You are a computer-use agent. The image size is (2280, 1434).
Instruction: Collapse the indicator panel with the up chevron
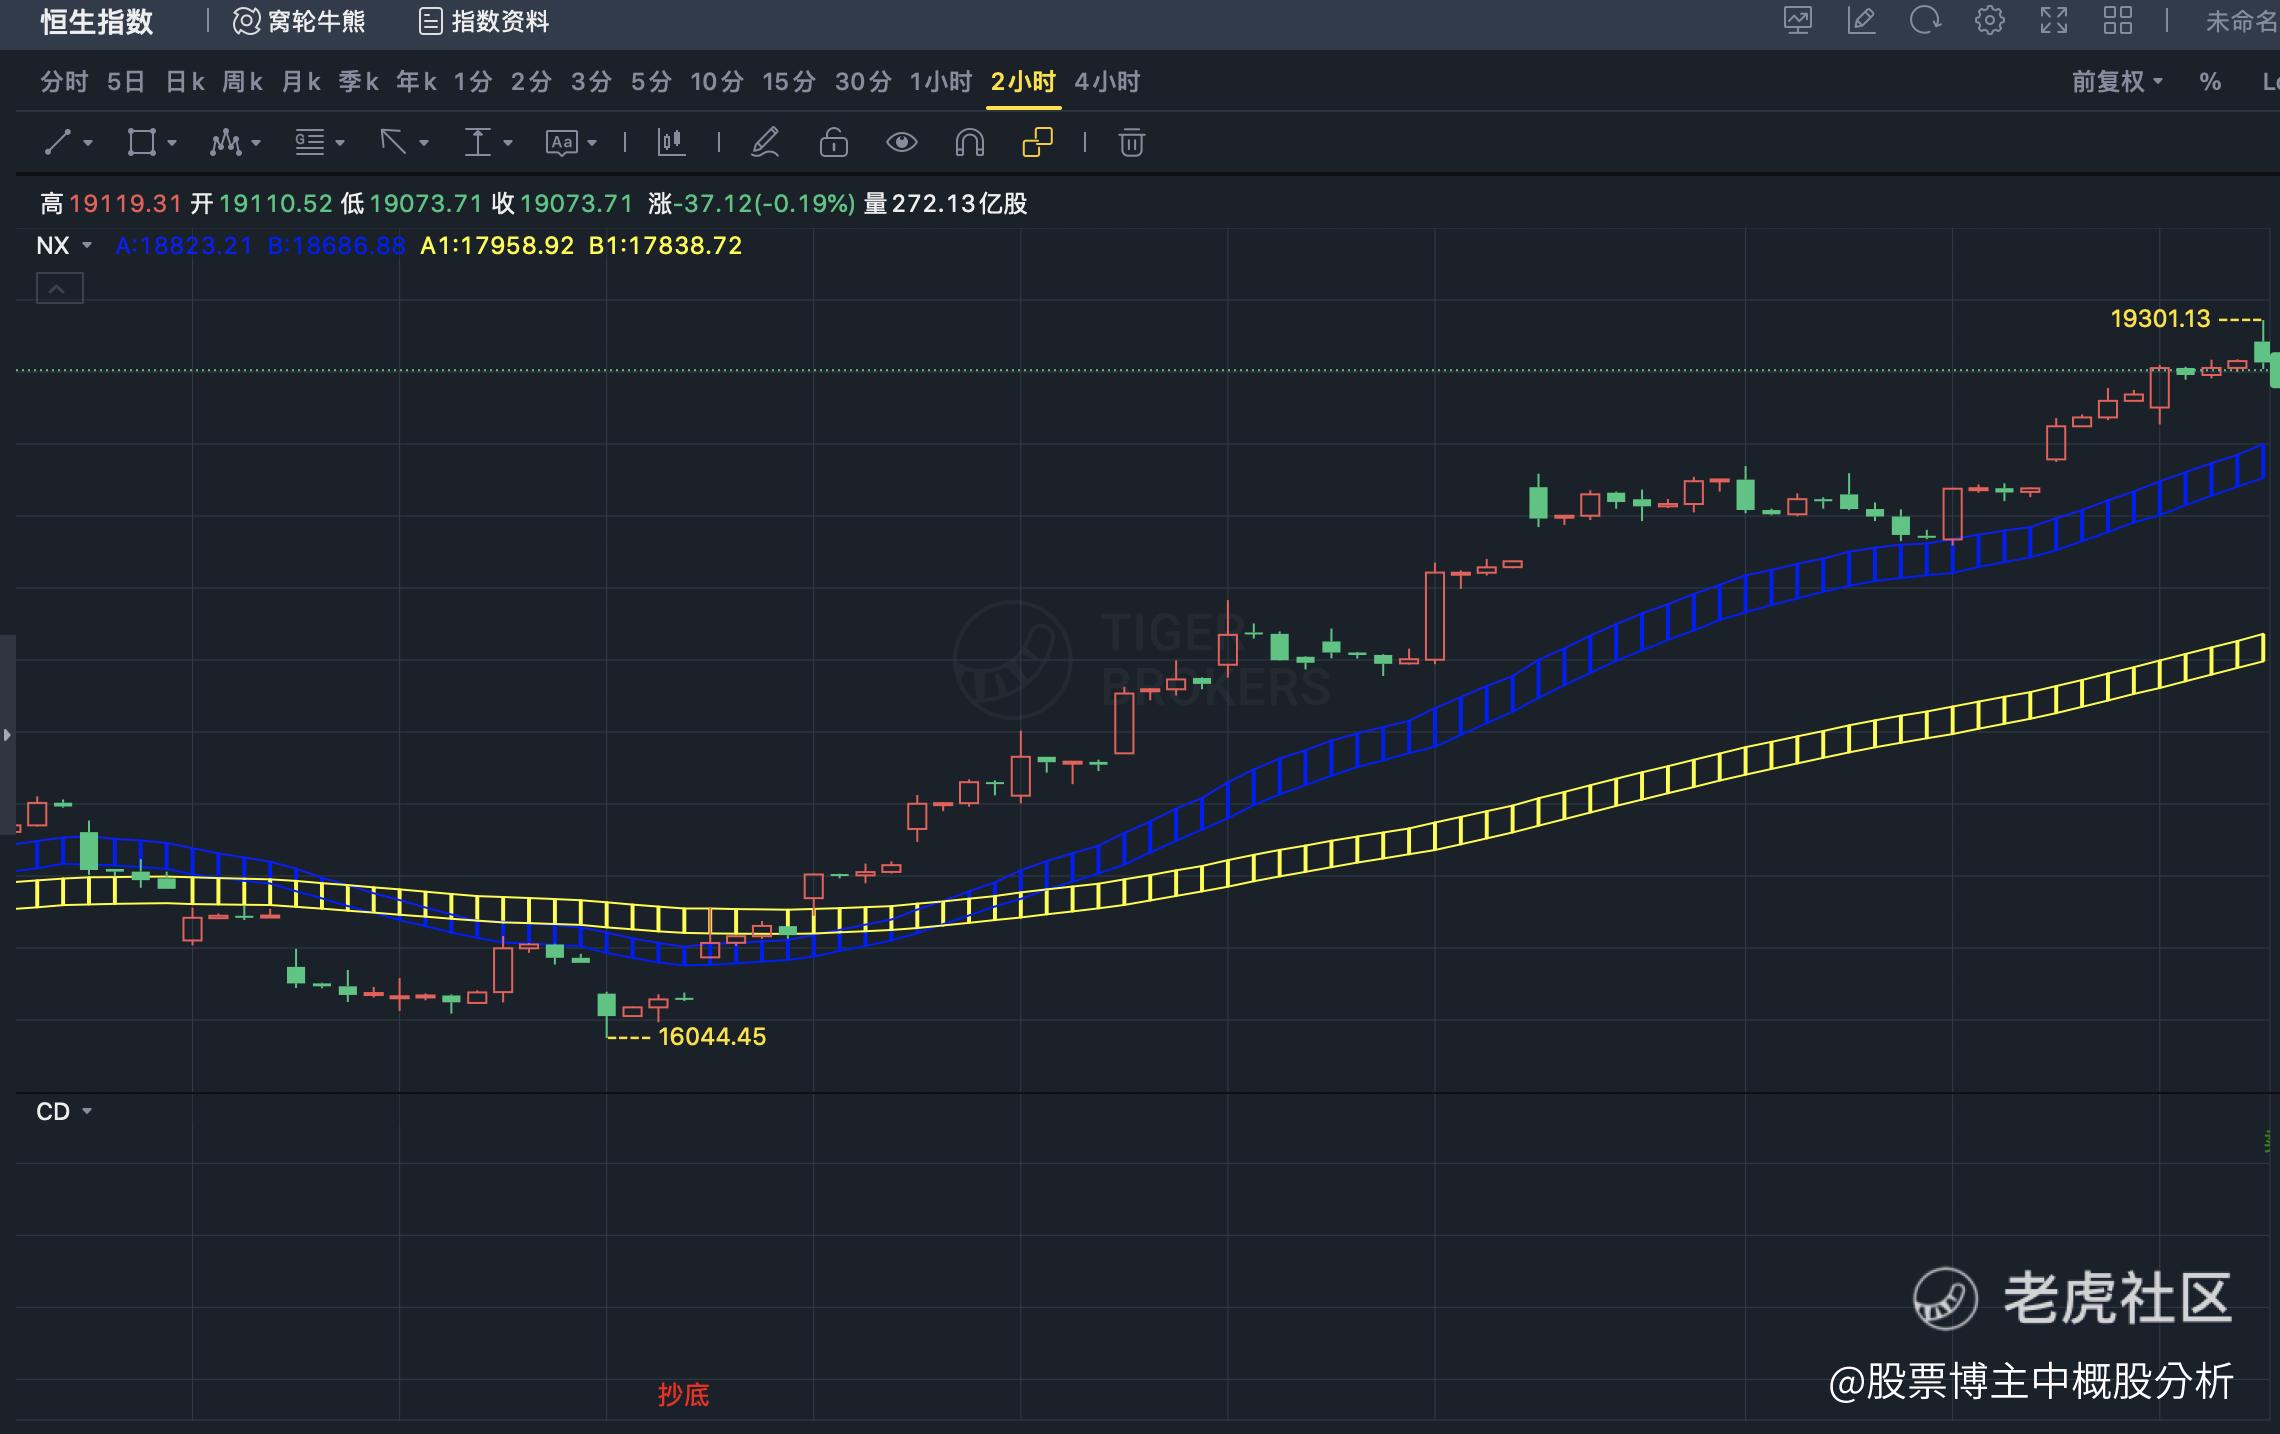pyautogui.click(x=59, y=290)
